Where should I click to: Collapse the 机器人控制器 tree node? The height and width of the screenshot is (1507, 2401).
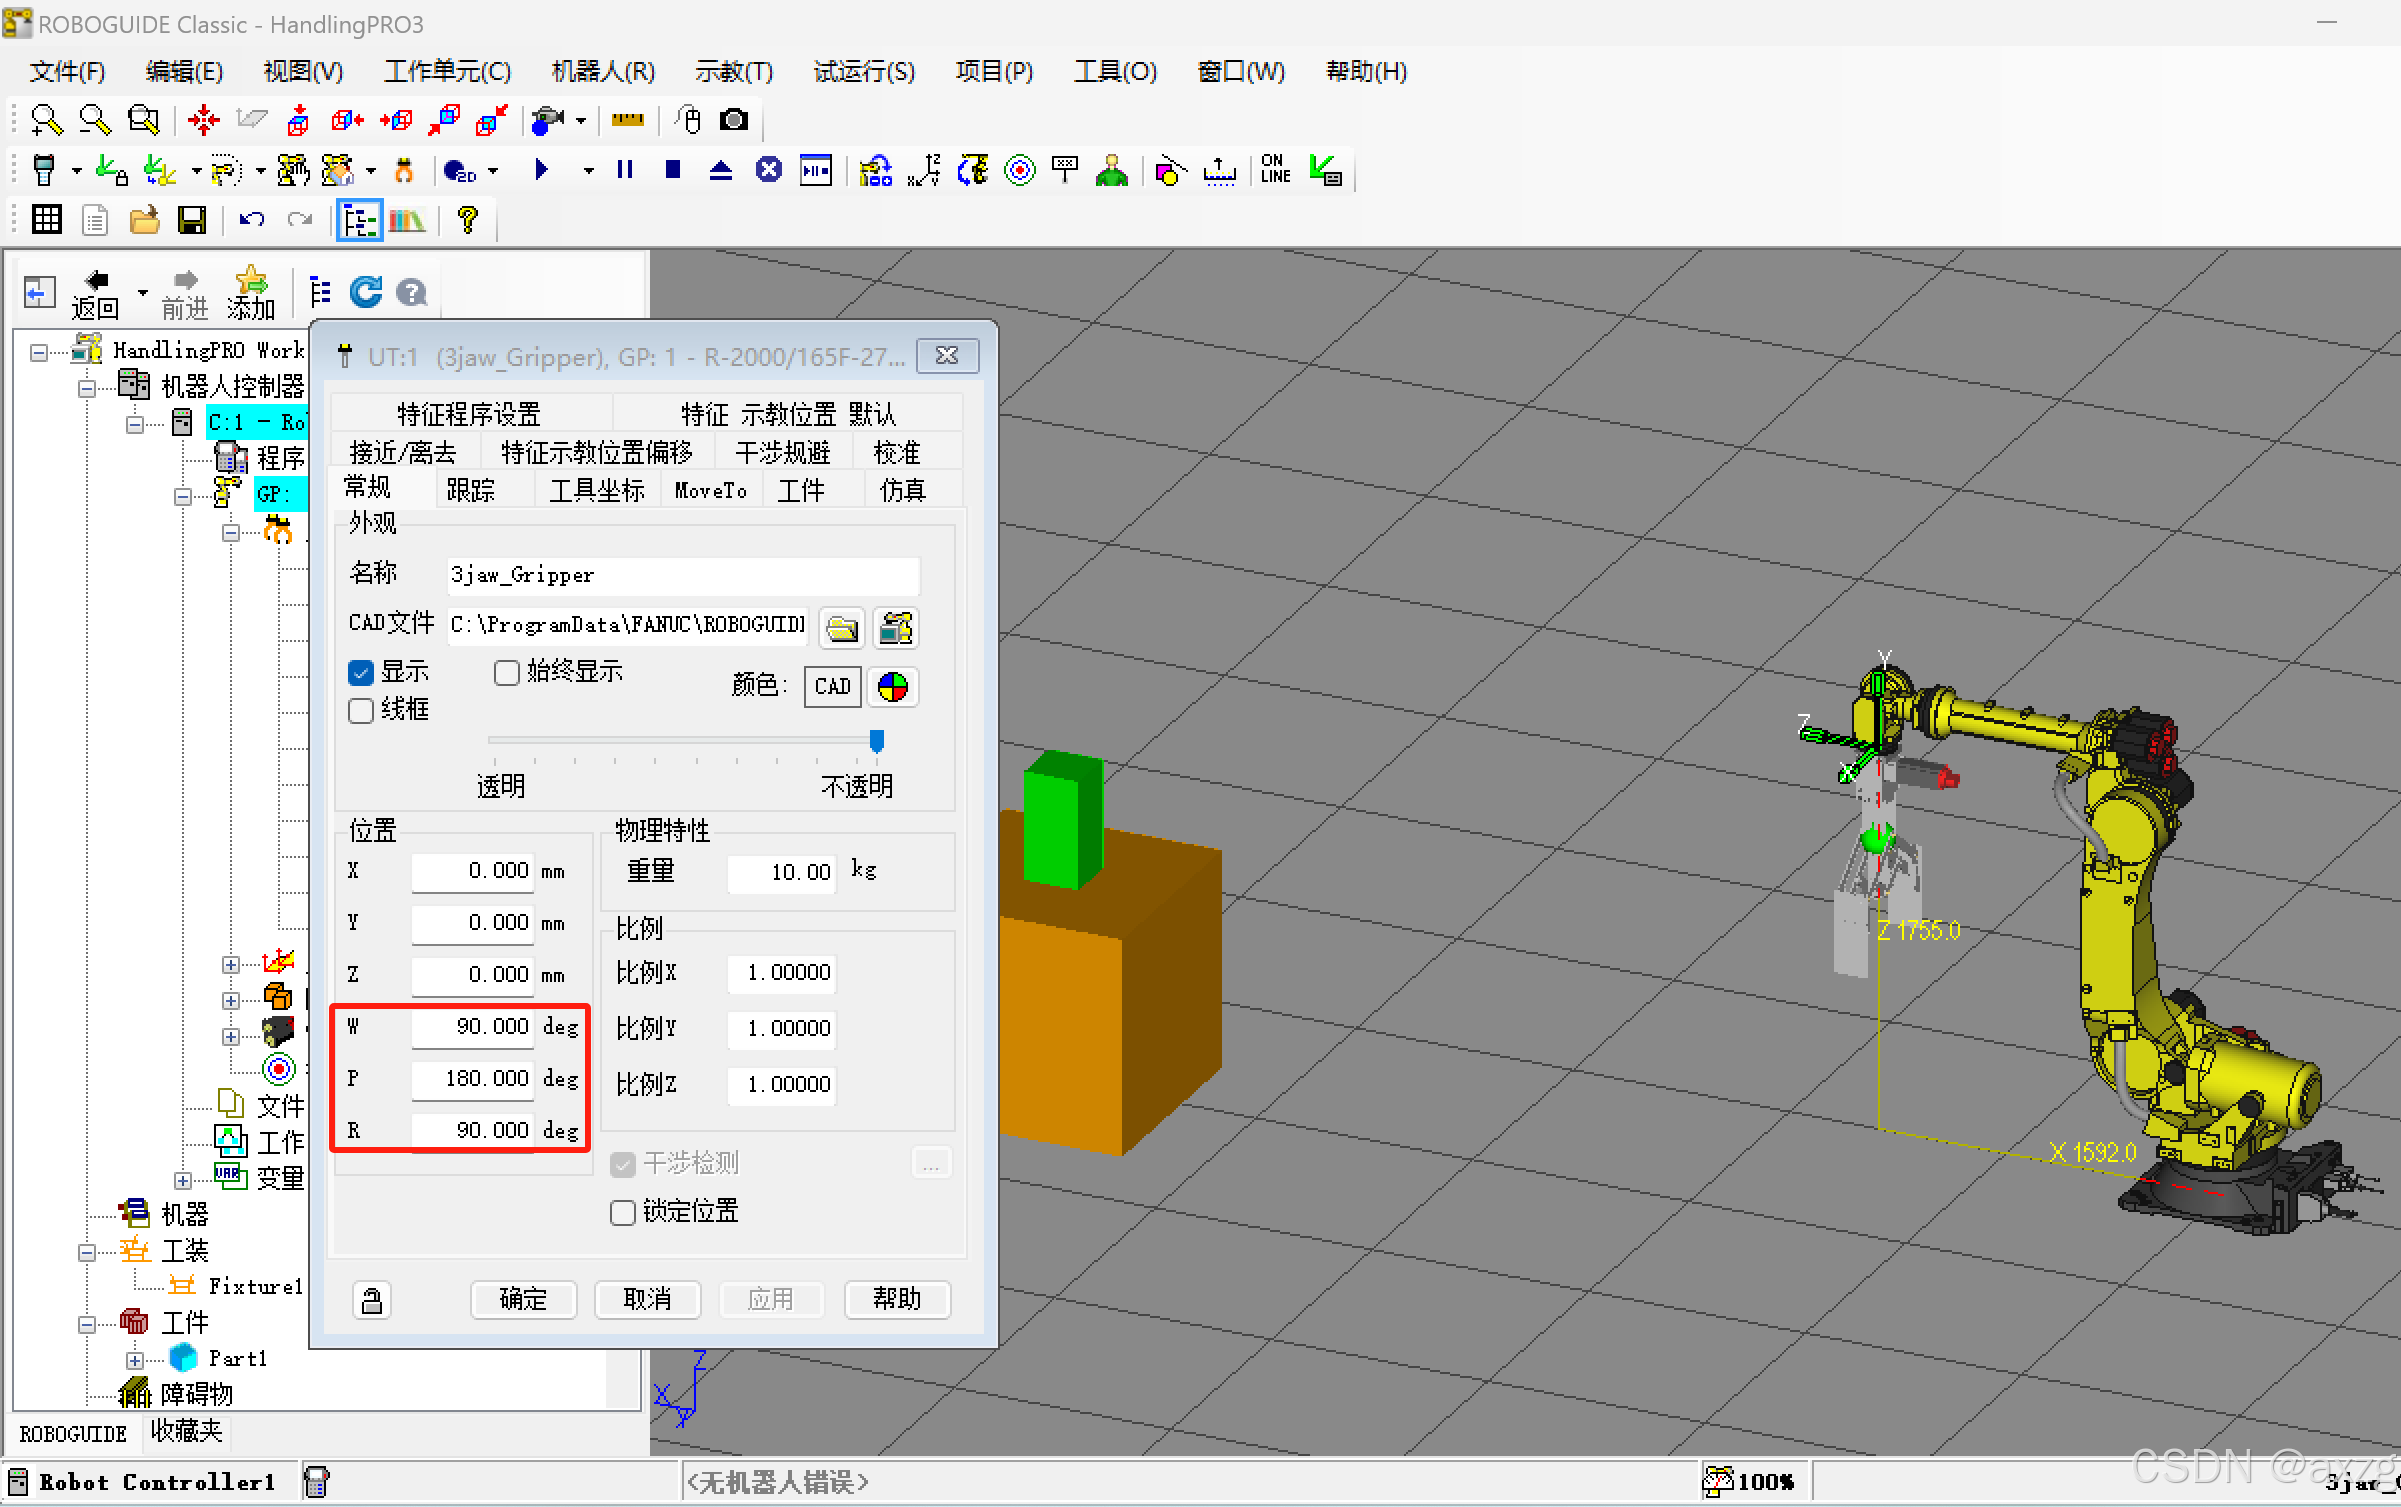click(87, 388)
